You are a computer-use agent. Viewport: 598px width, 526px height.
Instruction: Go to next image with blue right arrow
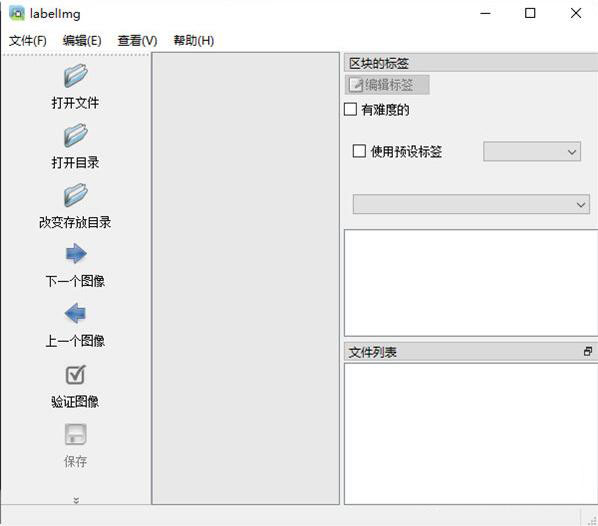point(76,254)
